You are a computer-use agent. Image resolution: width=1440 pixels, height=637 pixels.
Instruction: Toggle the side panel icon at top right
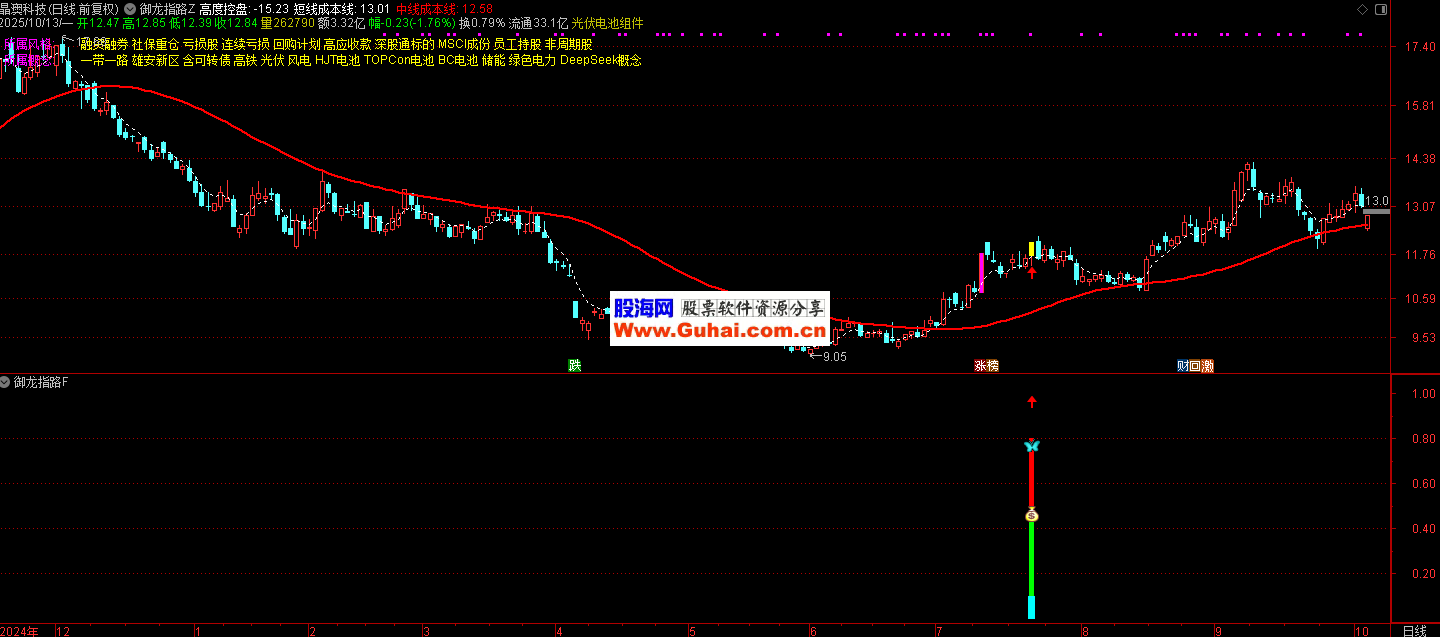1380,8
